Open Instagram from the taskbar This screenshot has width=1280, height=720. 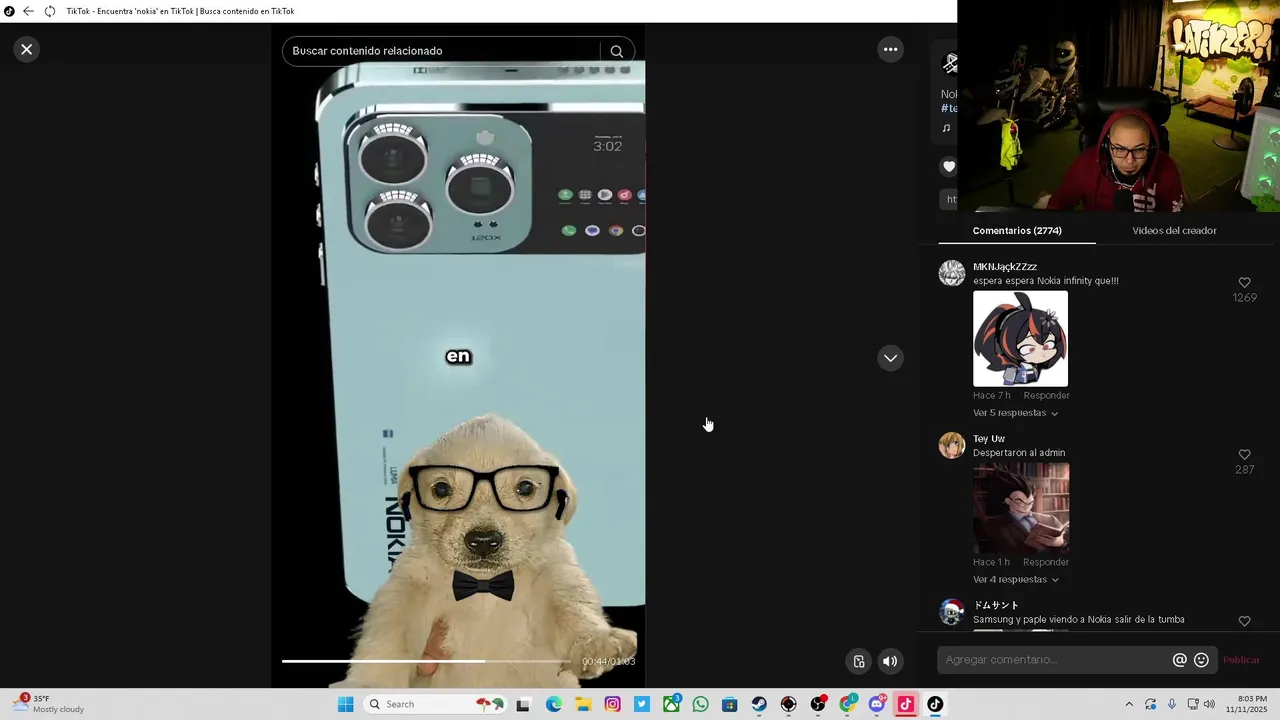613,705
